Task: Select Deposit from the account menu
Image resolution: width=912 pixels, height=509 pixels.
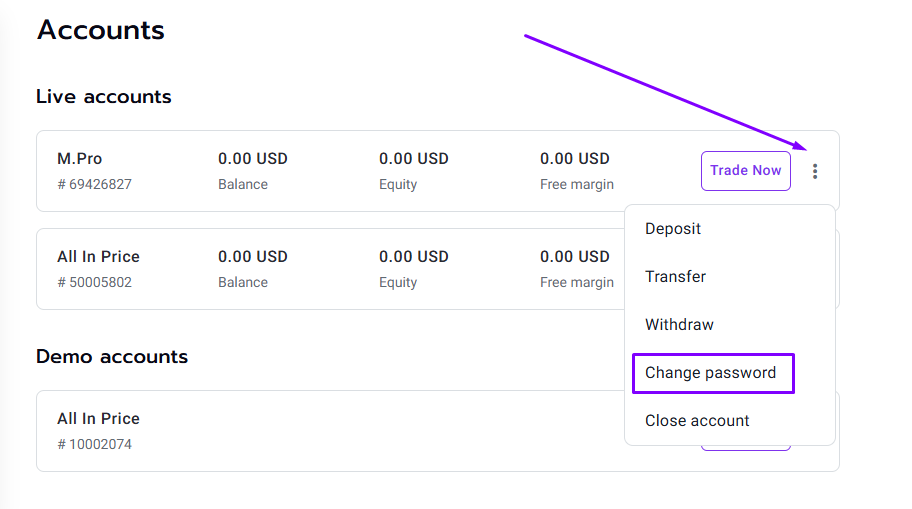Action: pyautogui.click(x=672, y=229)
